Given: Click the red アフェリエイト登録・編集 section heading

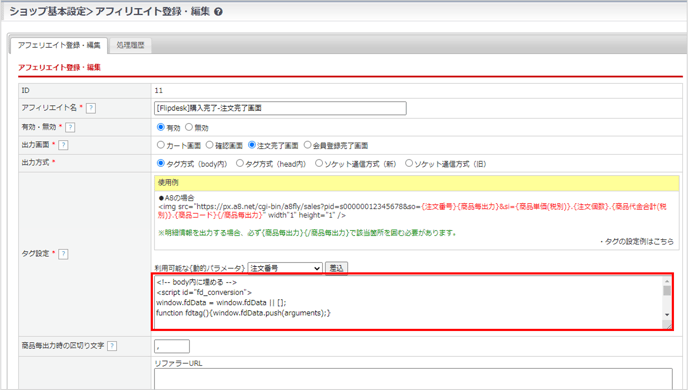Looking at the screenshot, I should 59,68.
